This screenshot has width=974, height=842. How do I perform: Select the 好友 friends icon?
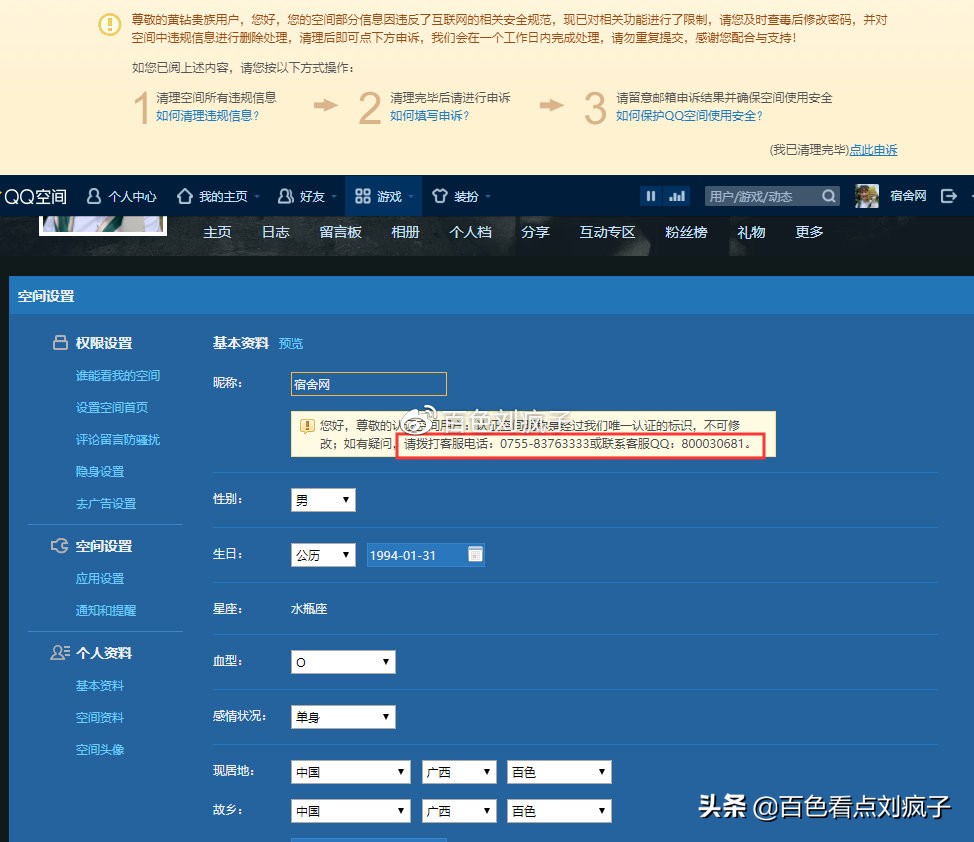pyautogui.click(x=287, y=196)
